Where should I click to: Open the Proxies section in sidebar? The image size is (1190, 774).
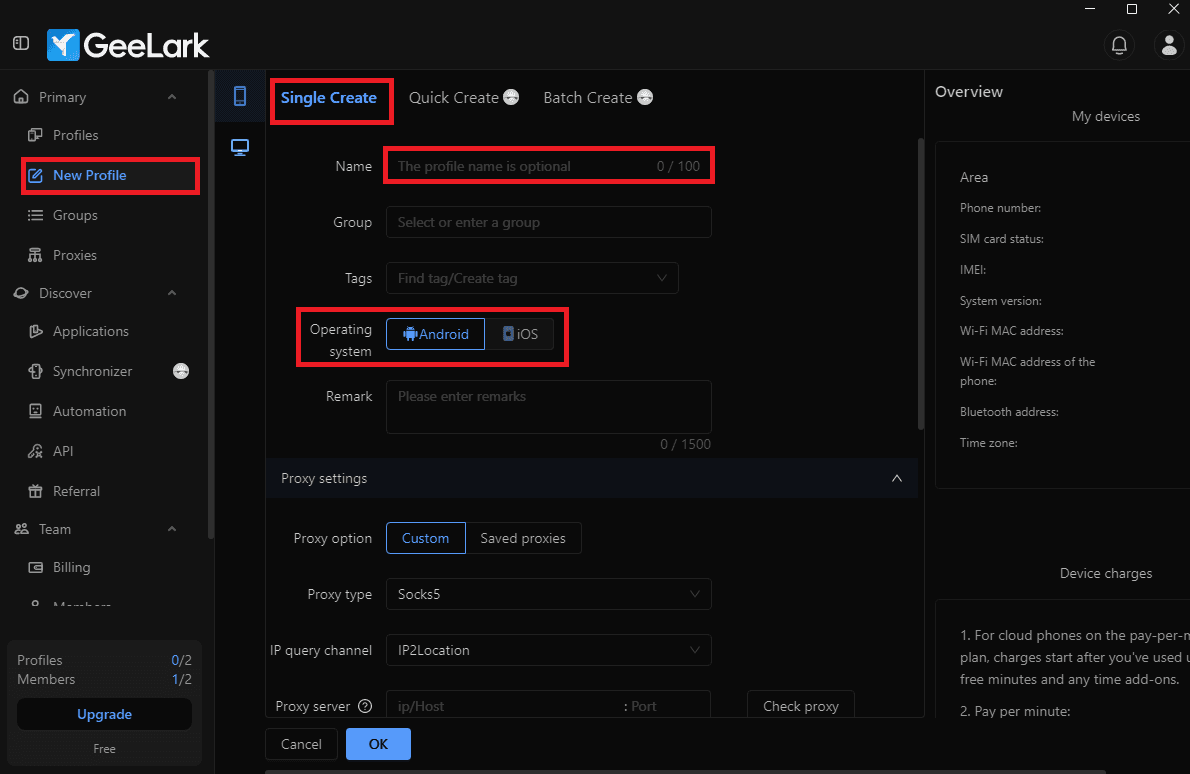coord(75,254)
